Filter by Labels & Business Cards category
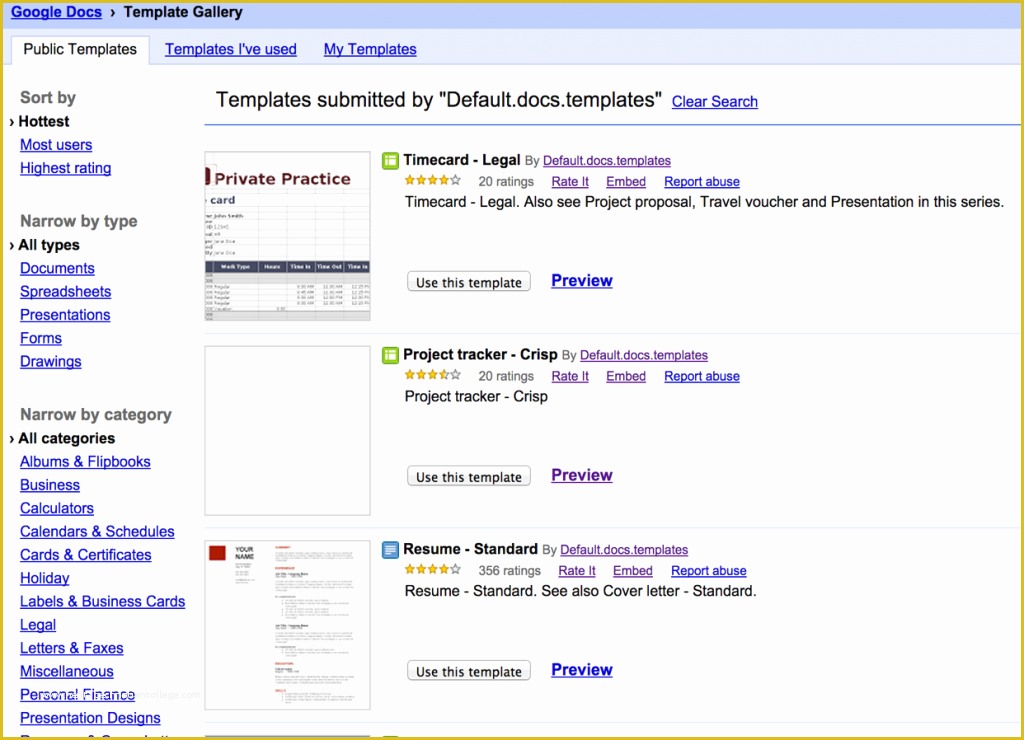 (103, 602)
